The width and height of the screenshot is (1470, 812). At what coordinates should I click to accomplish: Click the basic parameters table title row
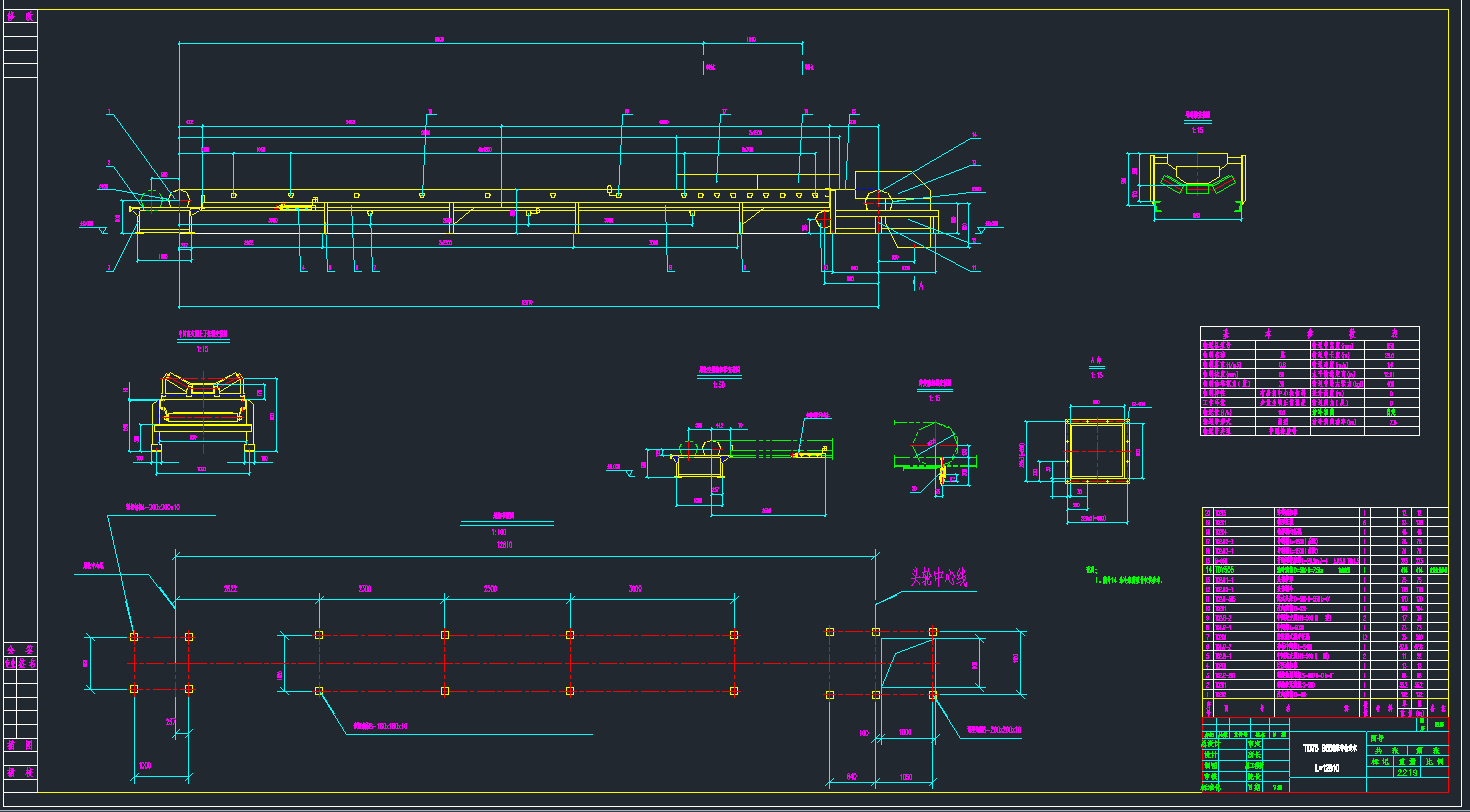click(1309, 335)
